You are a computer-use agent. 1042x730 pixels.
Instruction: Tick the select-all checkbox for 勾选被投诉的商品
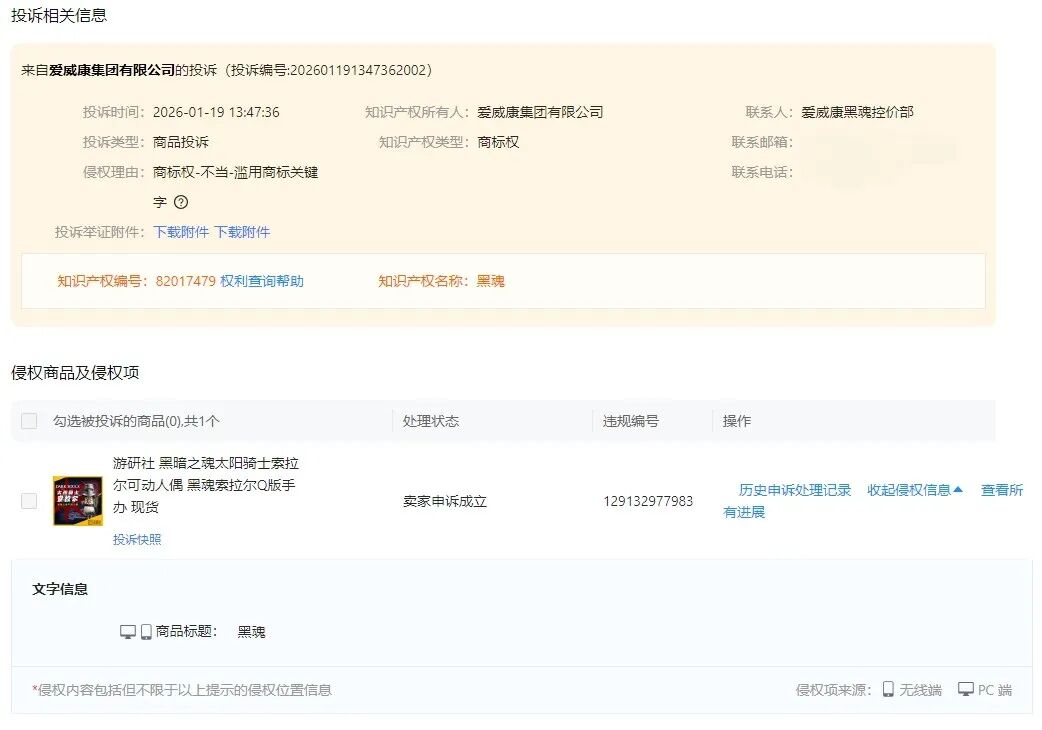(x=29, y=421)
